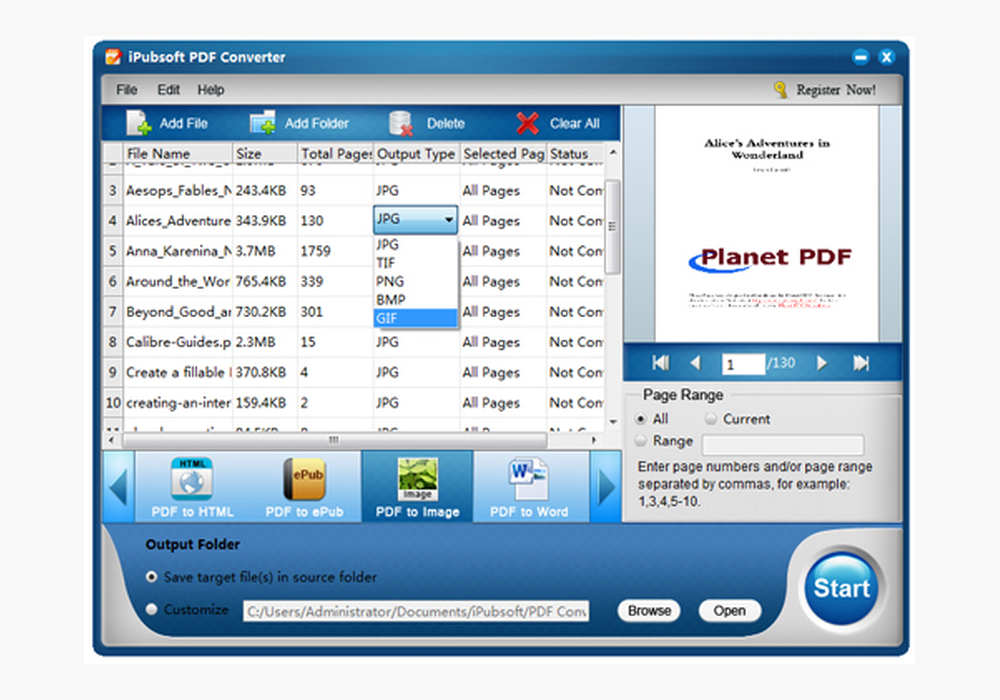
Task: Click the Delete database icon
Action: pos(401,123)
